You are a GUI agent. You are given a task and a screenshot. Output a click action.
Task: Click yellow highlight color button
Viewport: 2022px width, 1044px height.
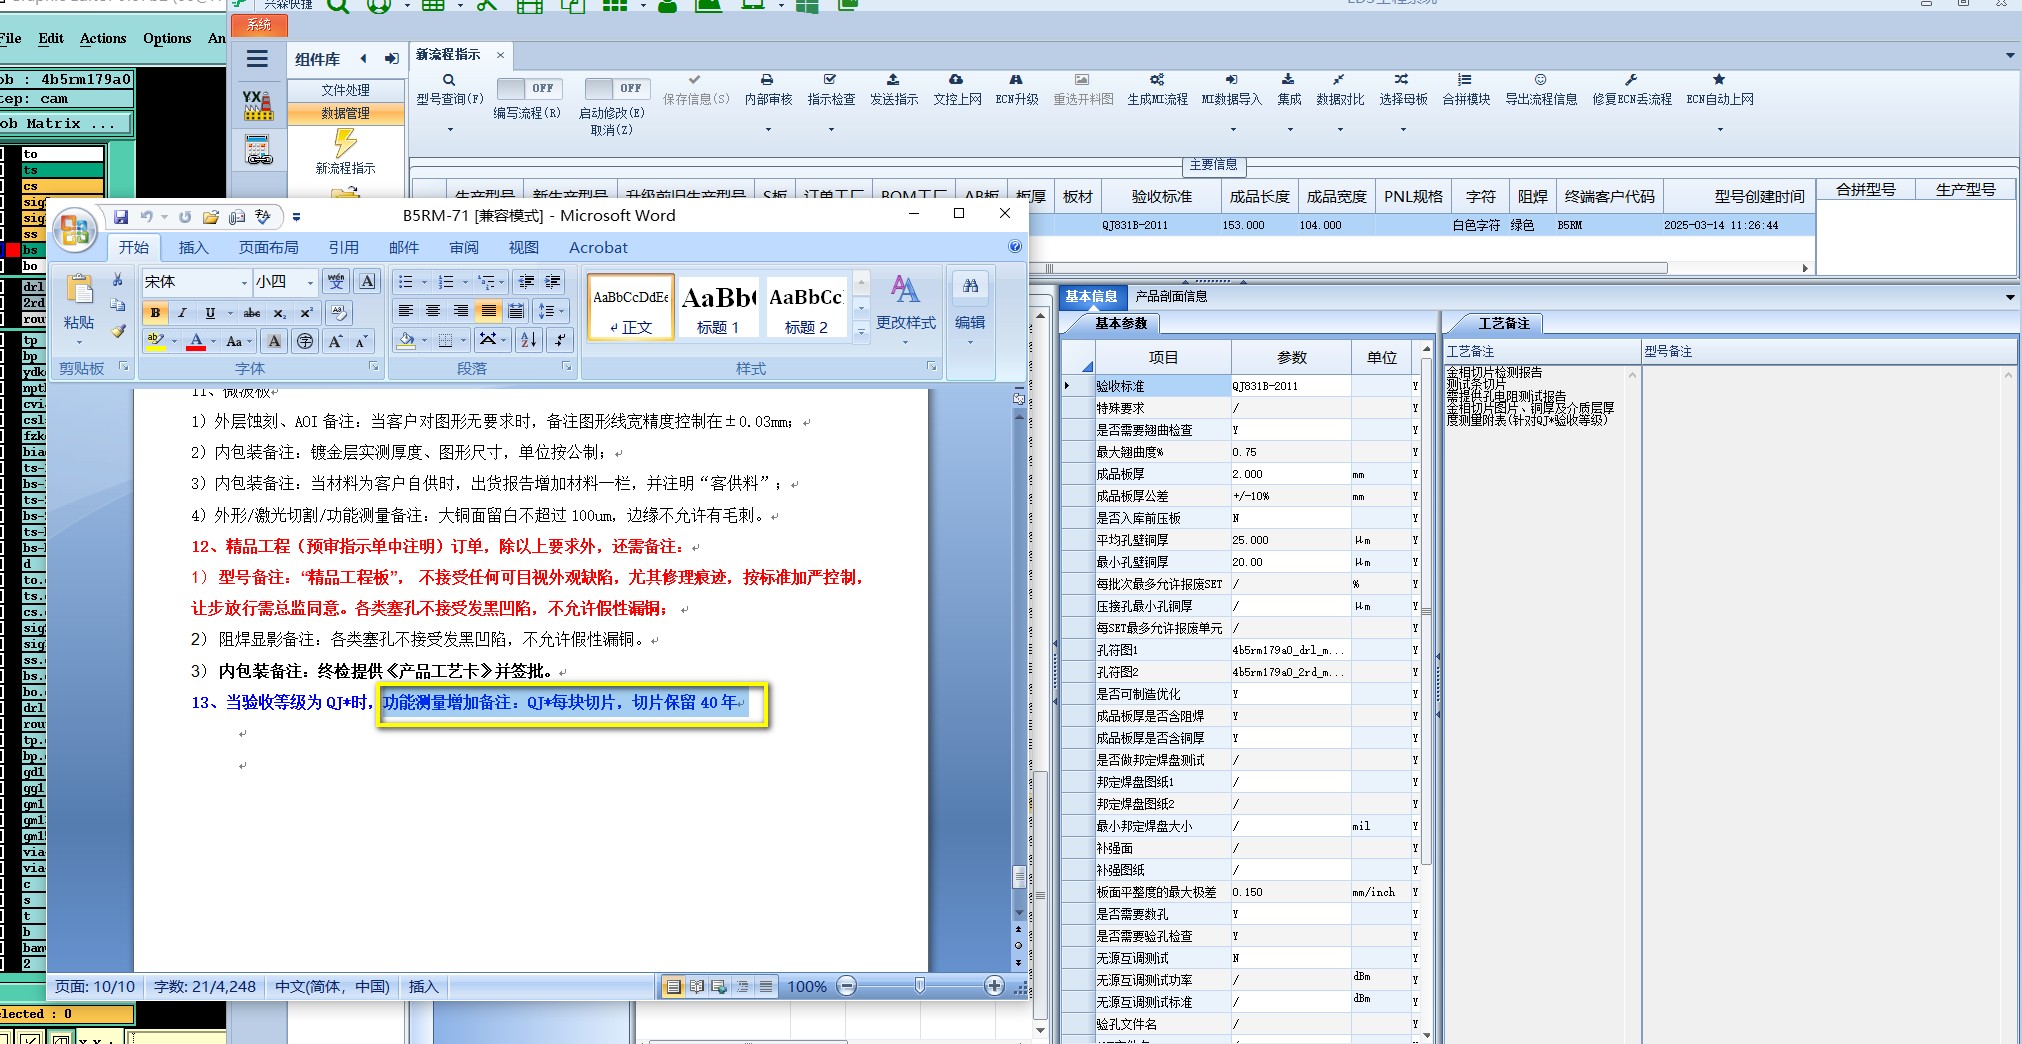(x=156, y=341)
